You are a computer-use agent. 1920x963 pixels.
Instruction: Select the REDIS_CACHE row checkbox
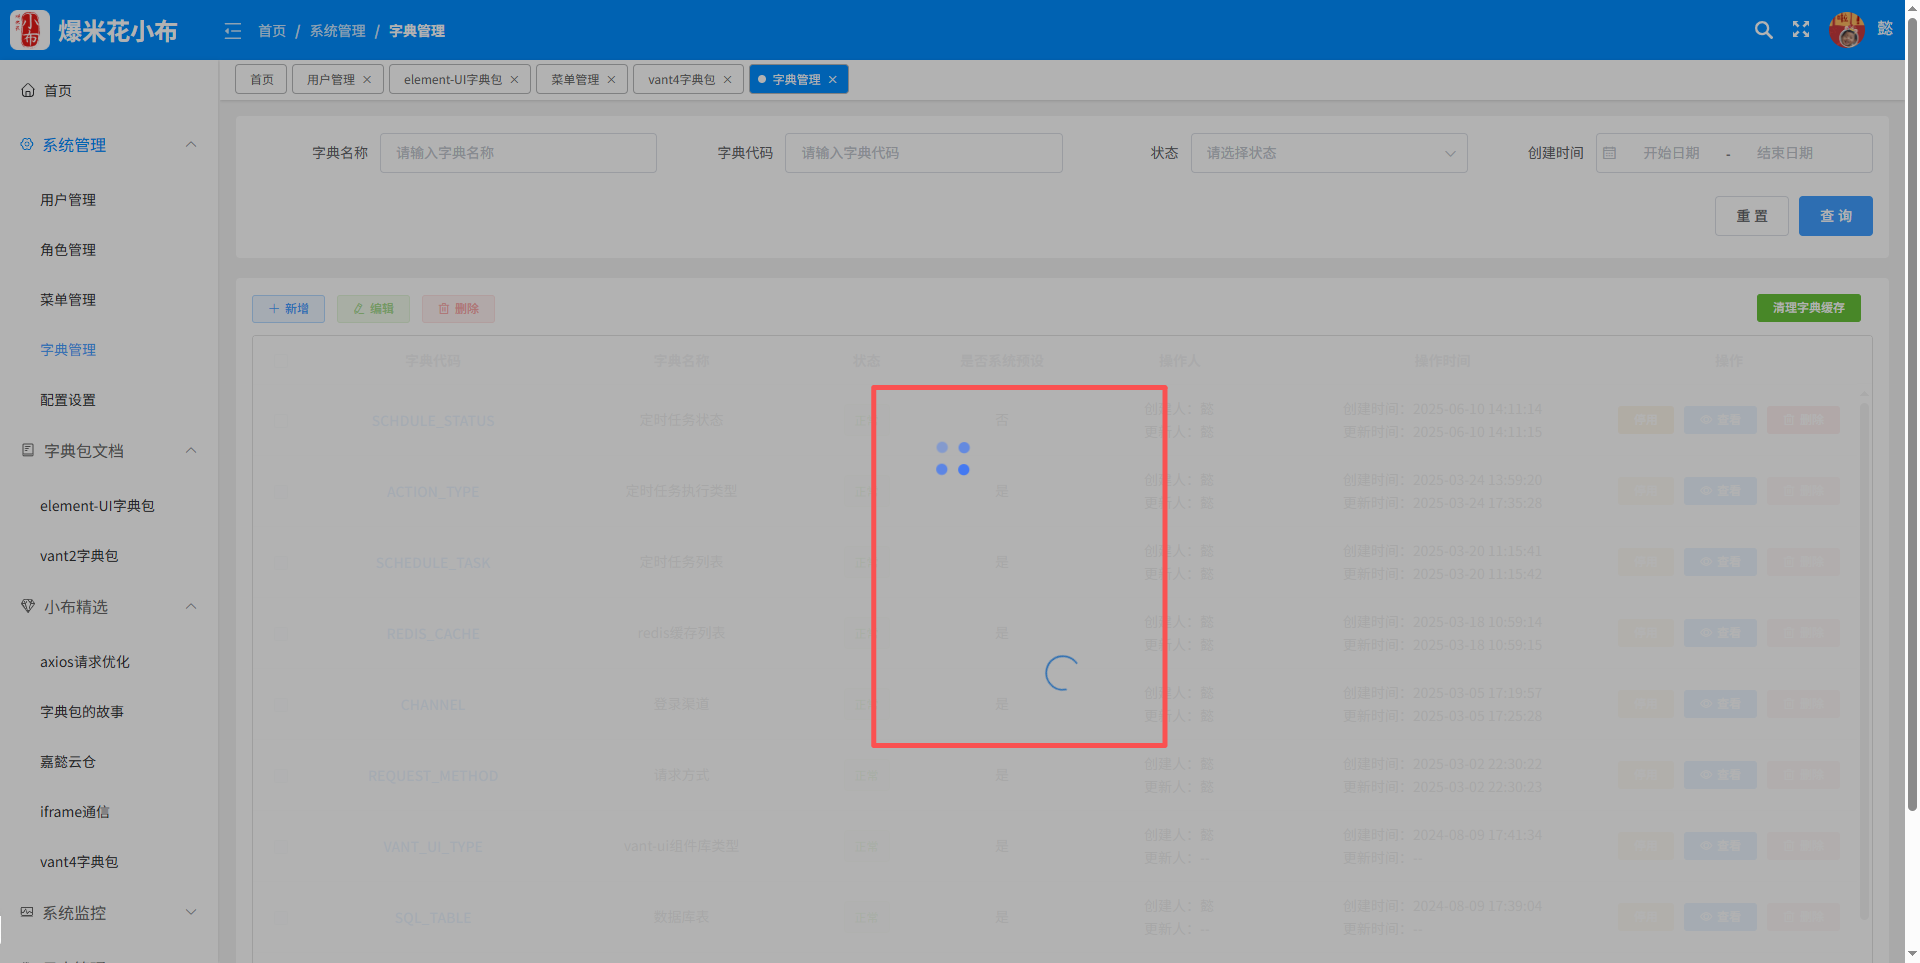pyautogui.click(x=281, y=634)
